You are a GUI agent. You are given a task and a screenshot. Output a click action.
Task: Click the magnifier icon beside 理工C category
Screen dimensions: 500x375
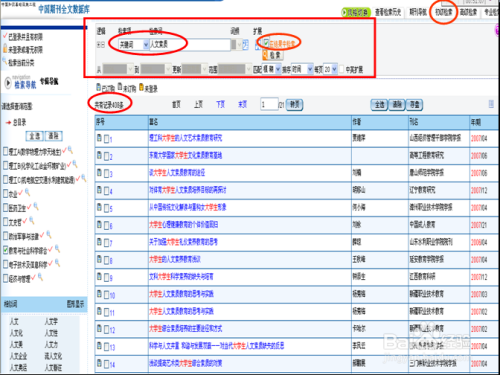(x=84, y=178)
